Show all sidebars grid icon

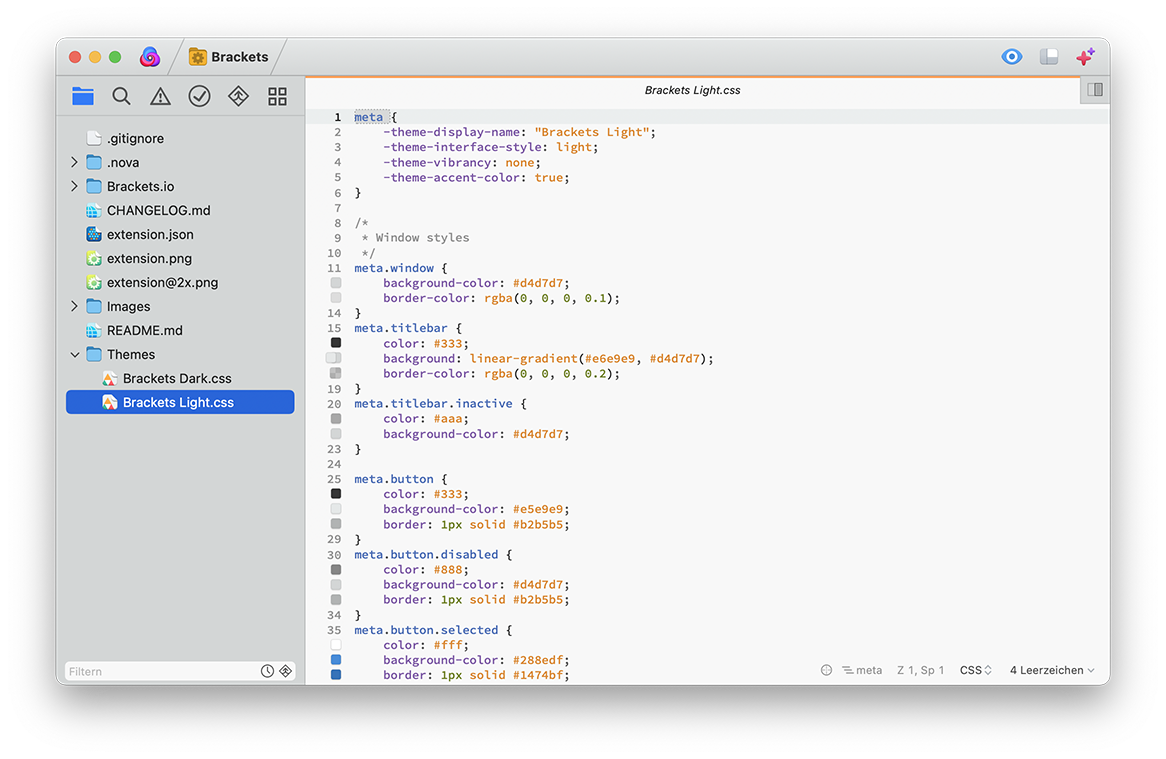pos(277,96)
